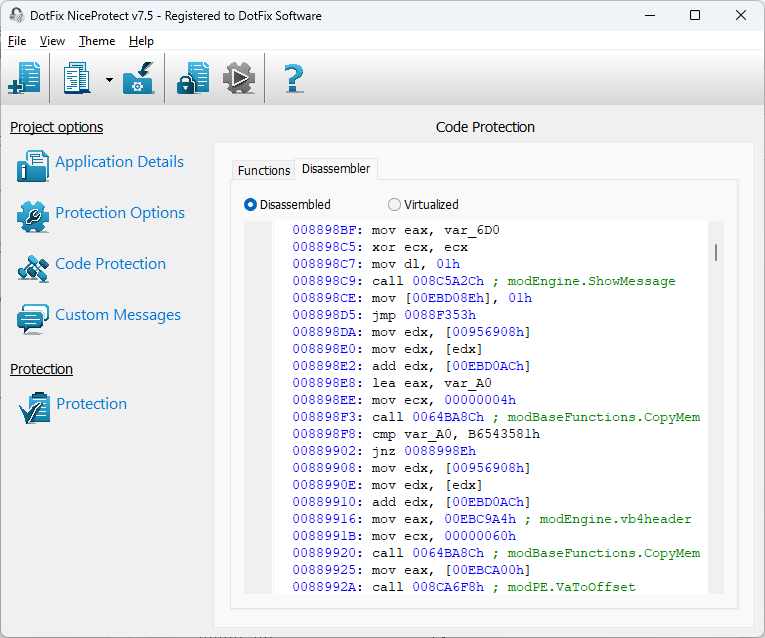Open the Protection Options link
The width and height of the screenshot is (765, 638).
pos(120,213)
